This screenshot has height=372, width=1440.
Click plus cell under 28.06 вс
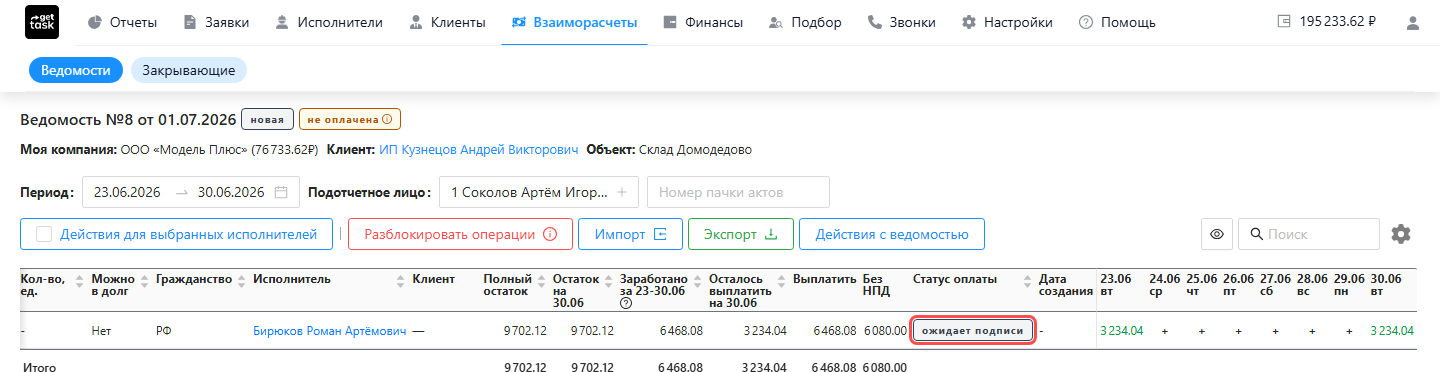(1312, 331)
